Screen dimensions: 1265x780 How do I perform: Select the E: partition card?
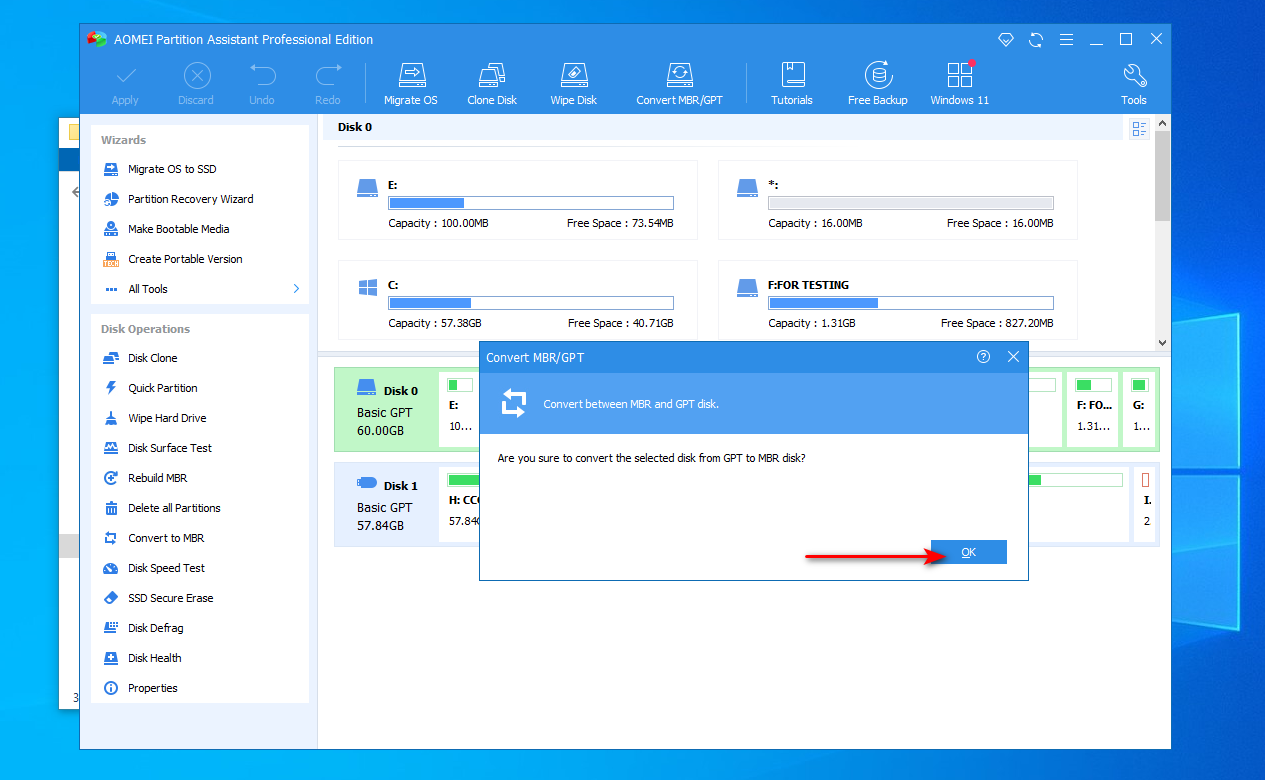[517, 200]
